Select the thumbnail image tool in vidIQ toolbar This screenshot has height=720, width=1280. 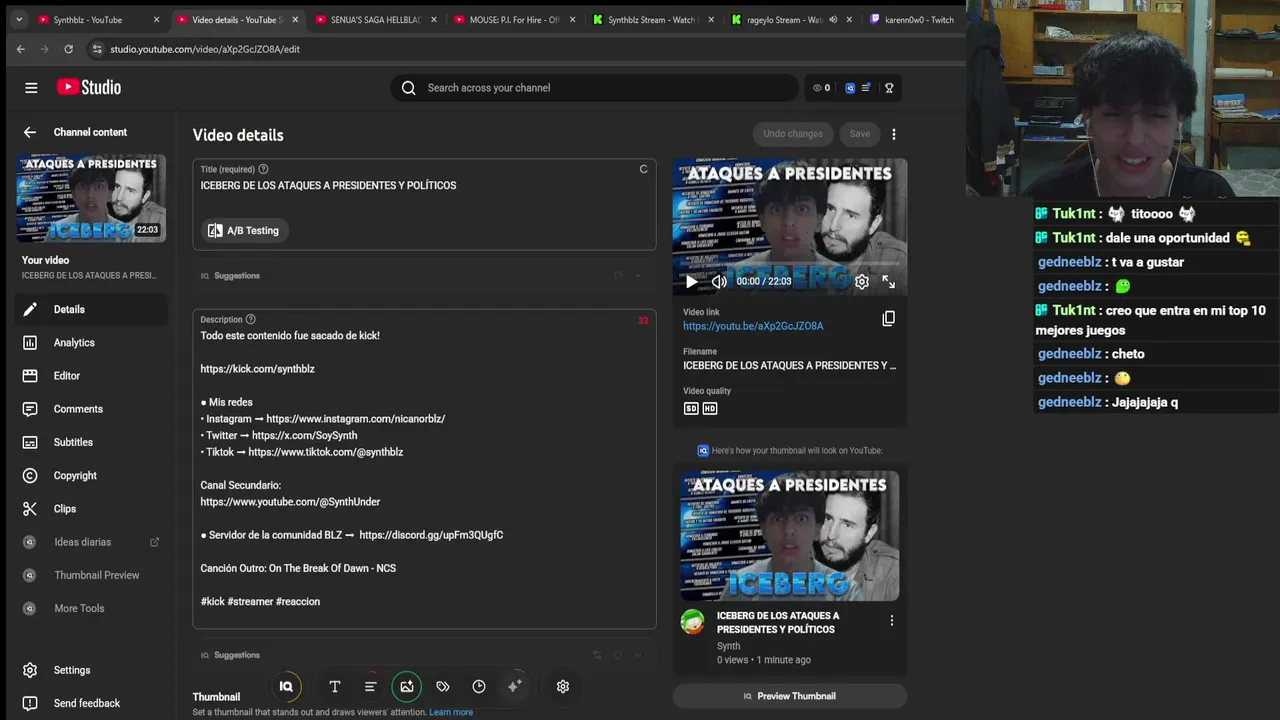click(407, 687)
